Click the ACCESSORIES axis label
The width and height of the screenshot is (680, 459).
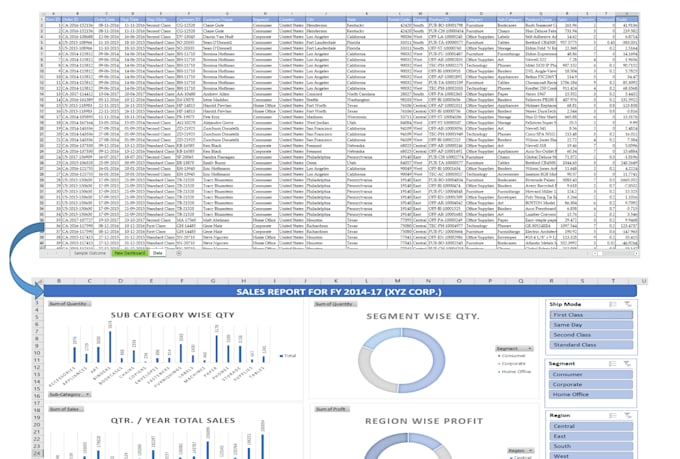(64, 376)
